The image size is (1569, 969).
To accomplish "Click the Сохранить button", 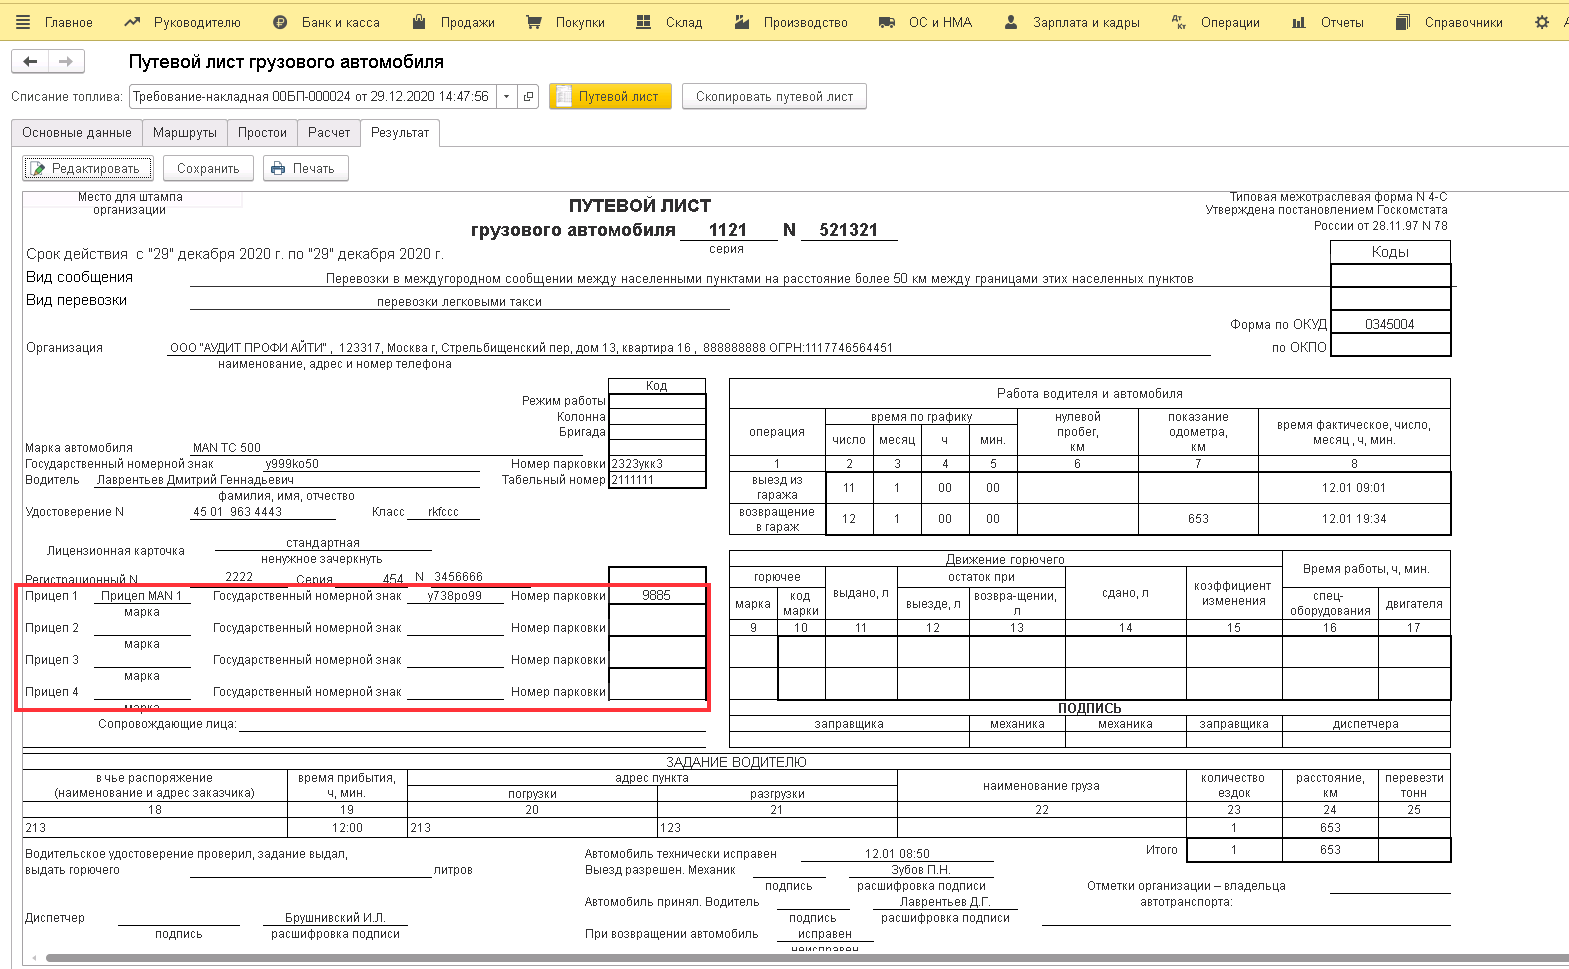I will click(x=208, y=169).
